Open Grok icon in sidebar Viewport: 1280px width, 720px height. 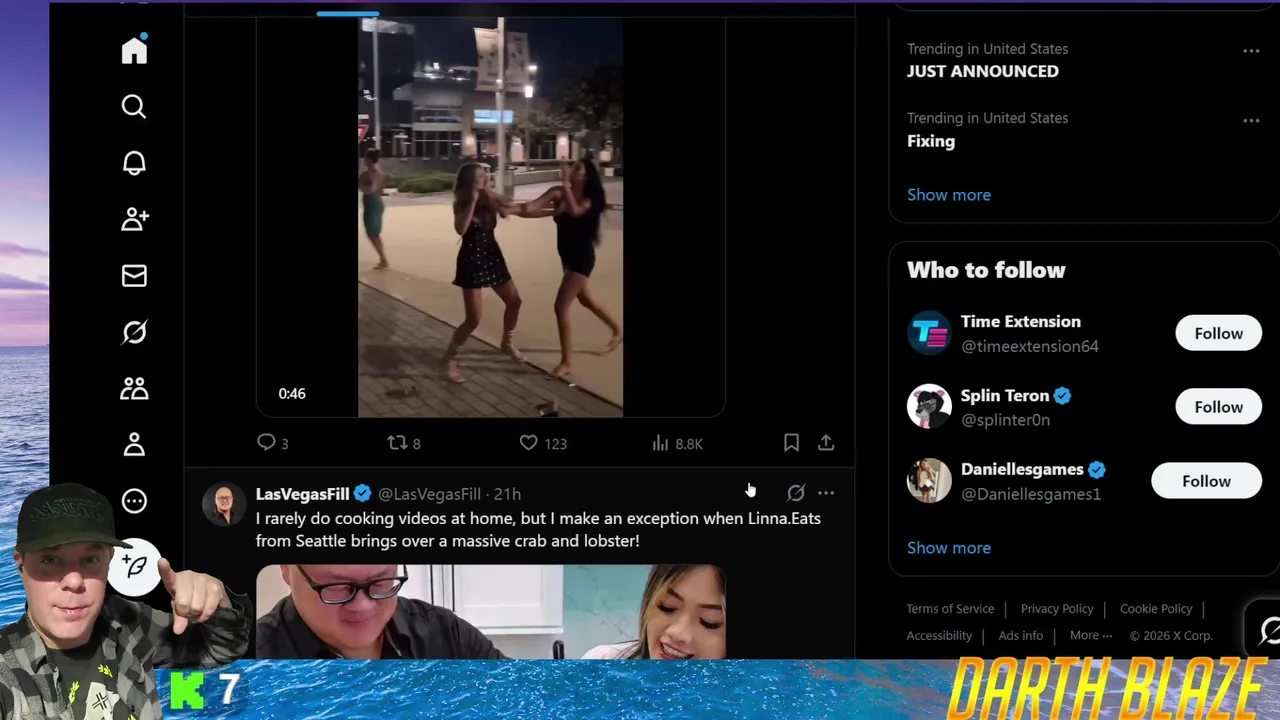134,332
